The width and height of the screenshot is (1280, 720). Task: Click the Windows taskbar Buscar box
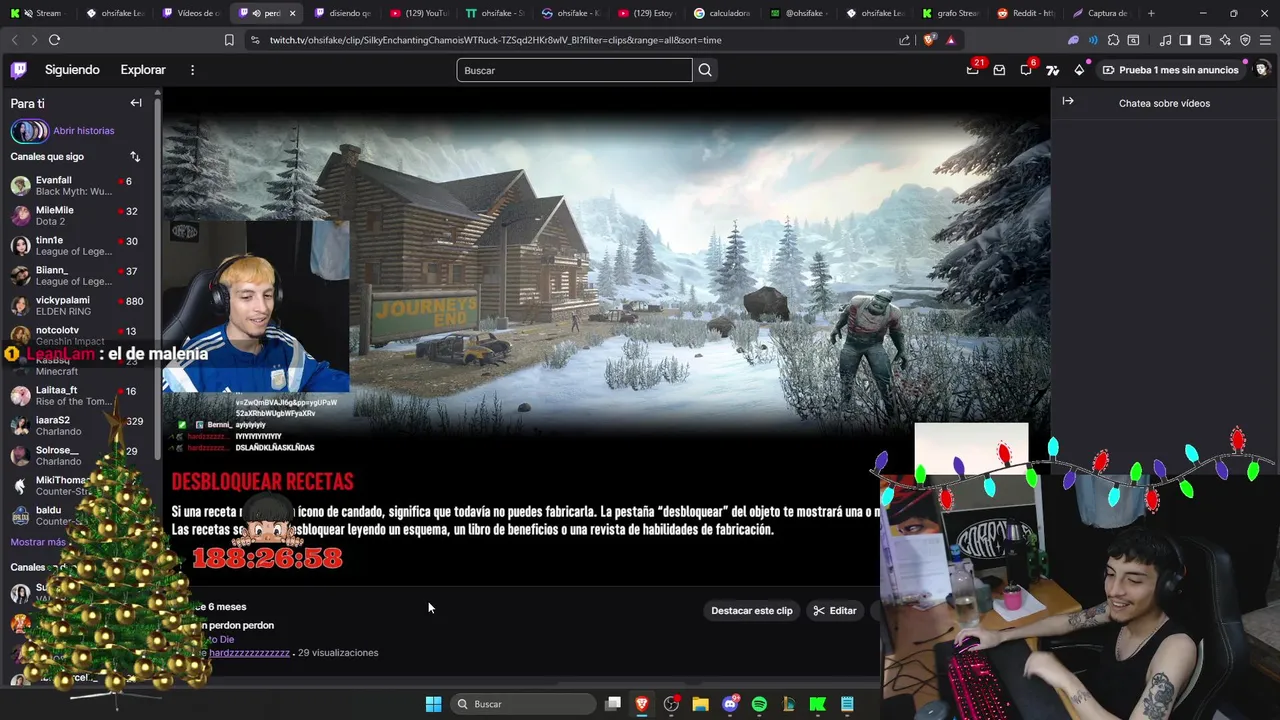[524, 704]
